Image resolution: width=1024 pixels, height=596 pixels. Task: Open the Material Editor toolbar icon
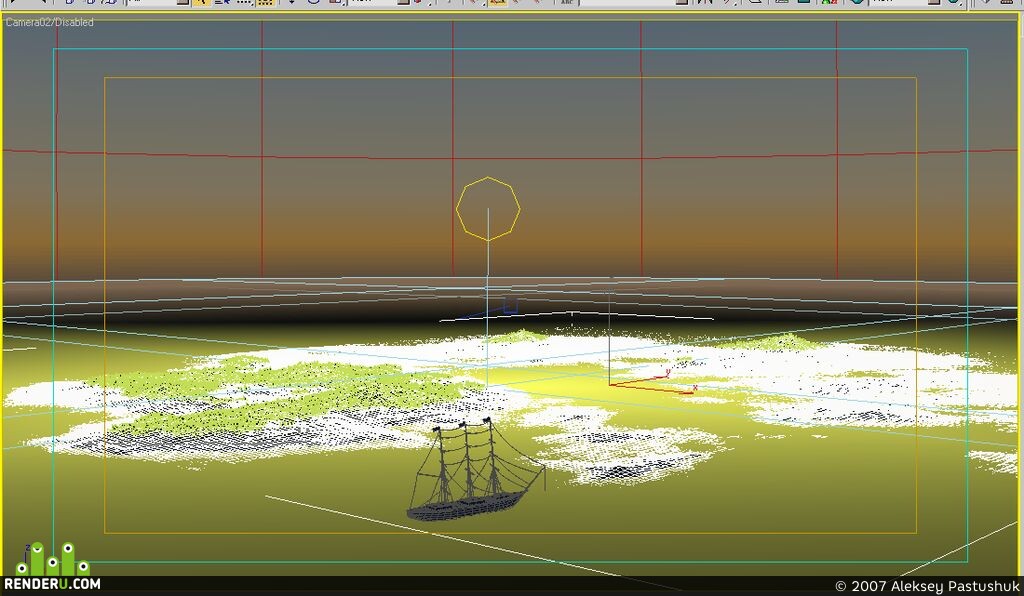[x=829, y=3]
